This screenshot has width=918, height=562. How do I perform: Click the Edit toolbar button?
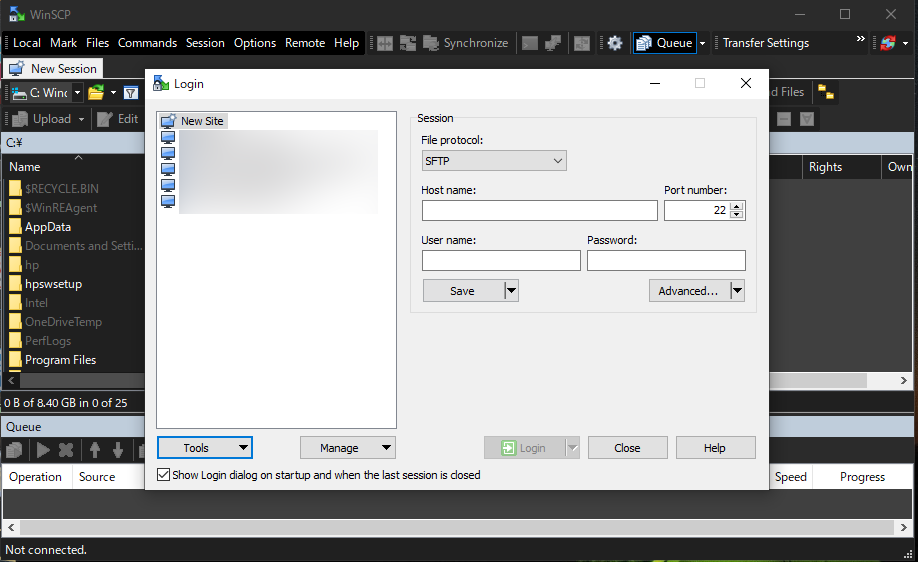coord(118,119)
